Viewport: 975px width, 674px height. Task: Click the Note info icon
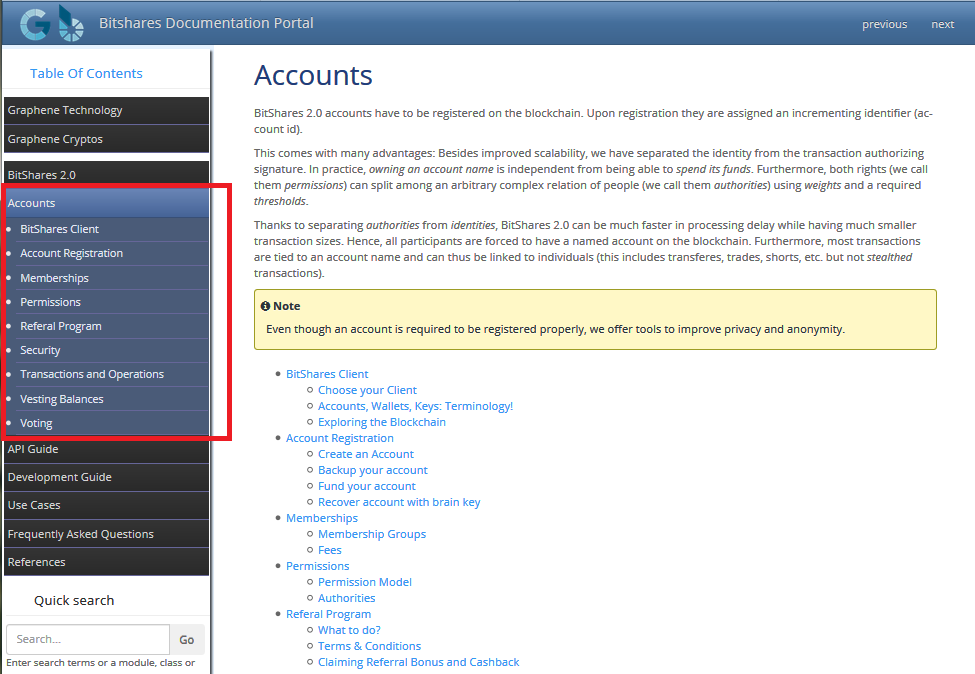pos(266,306)
